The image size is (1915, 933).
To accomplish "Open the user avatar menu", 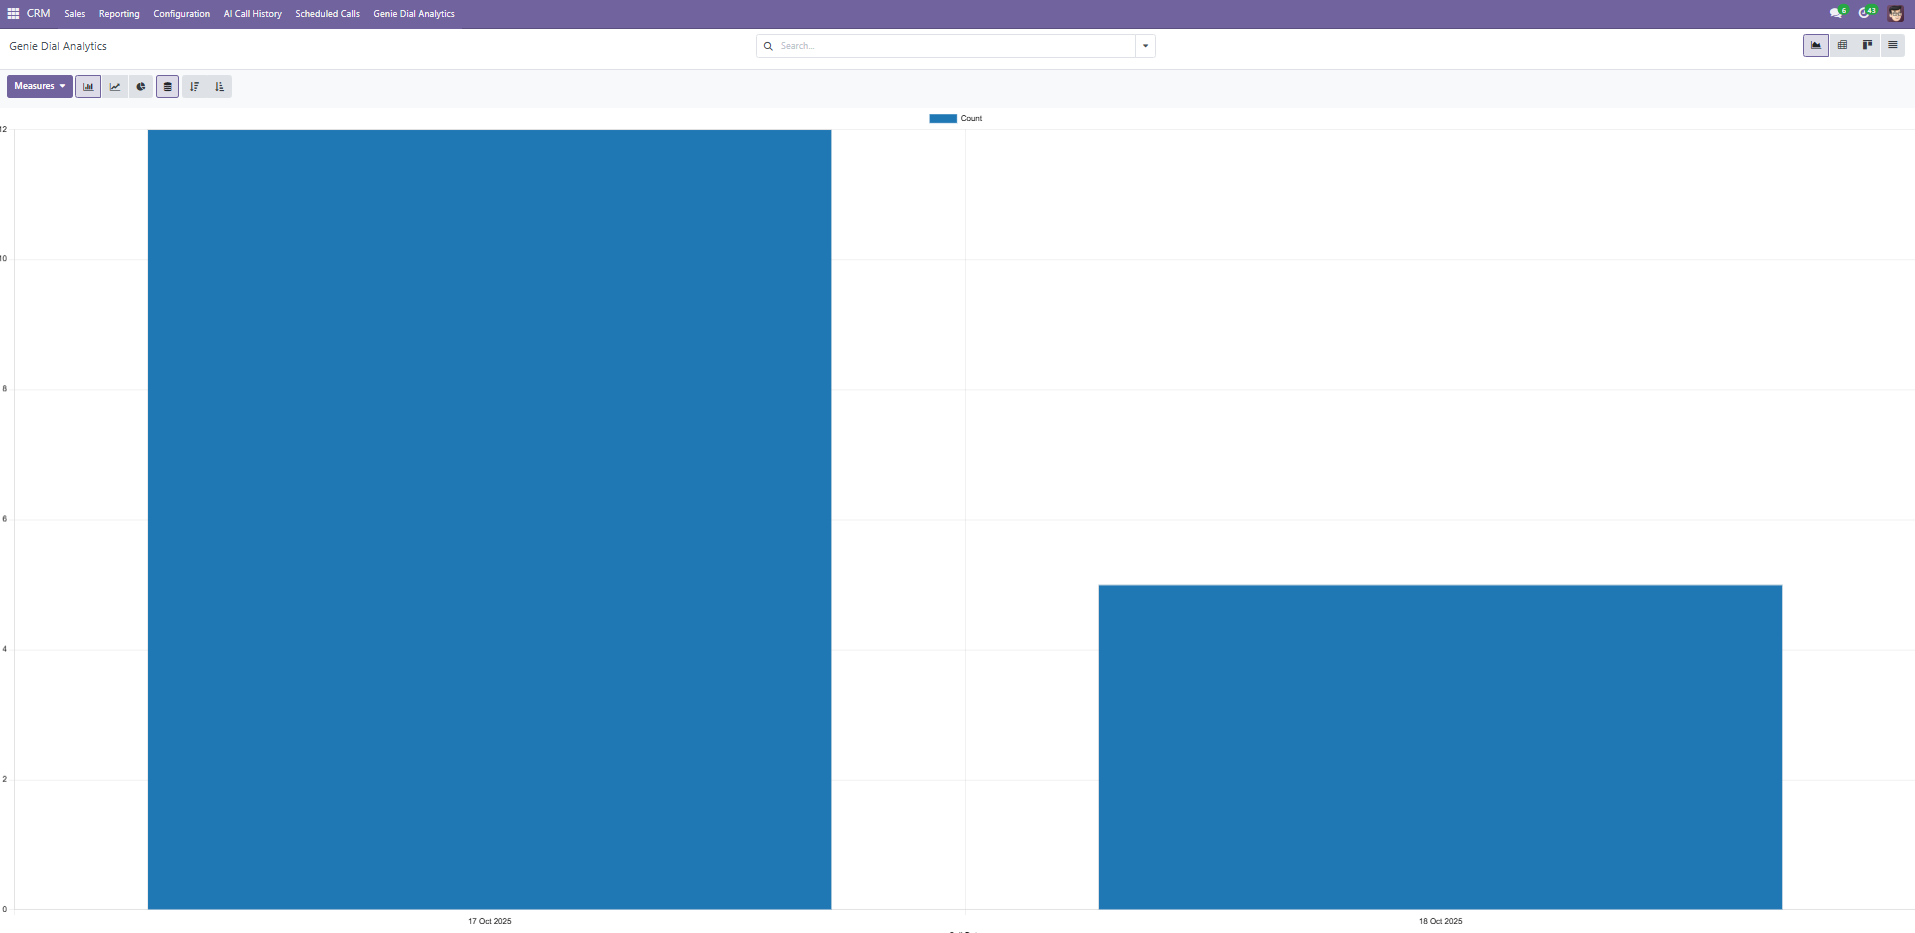I will (x=1895, y=14).
